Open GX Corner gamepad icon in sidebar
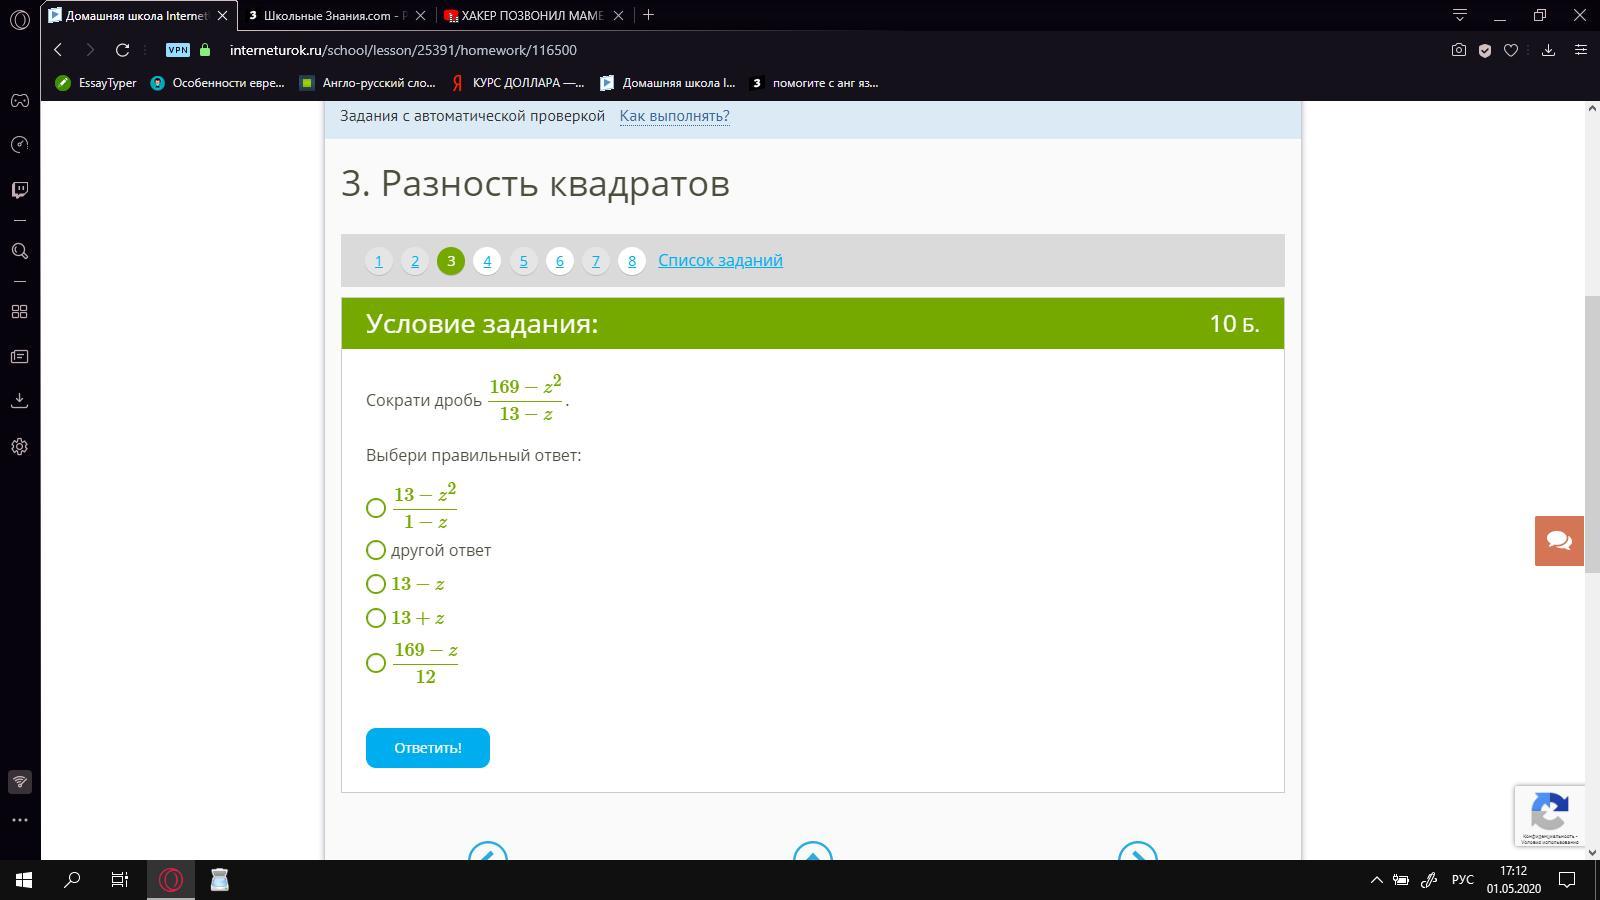Image resolution: width=1600 pixels, height=900 pixels. pos(19,100)
